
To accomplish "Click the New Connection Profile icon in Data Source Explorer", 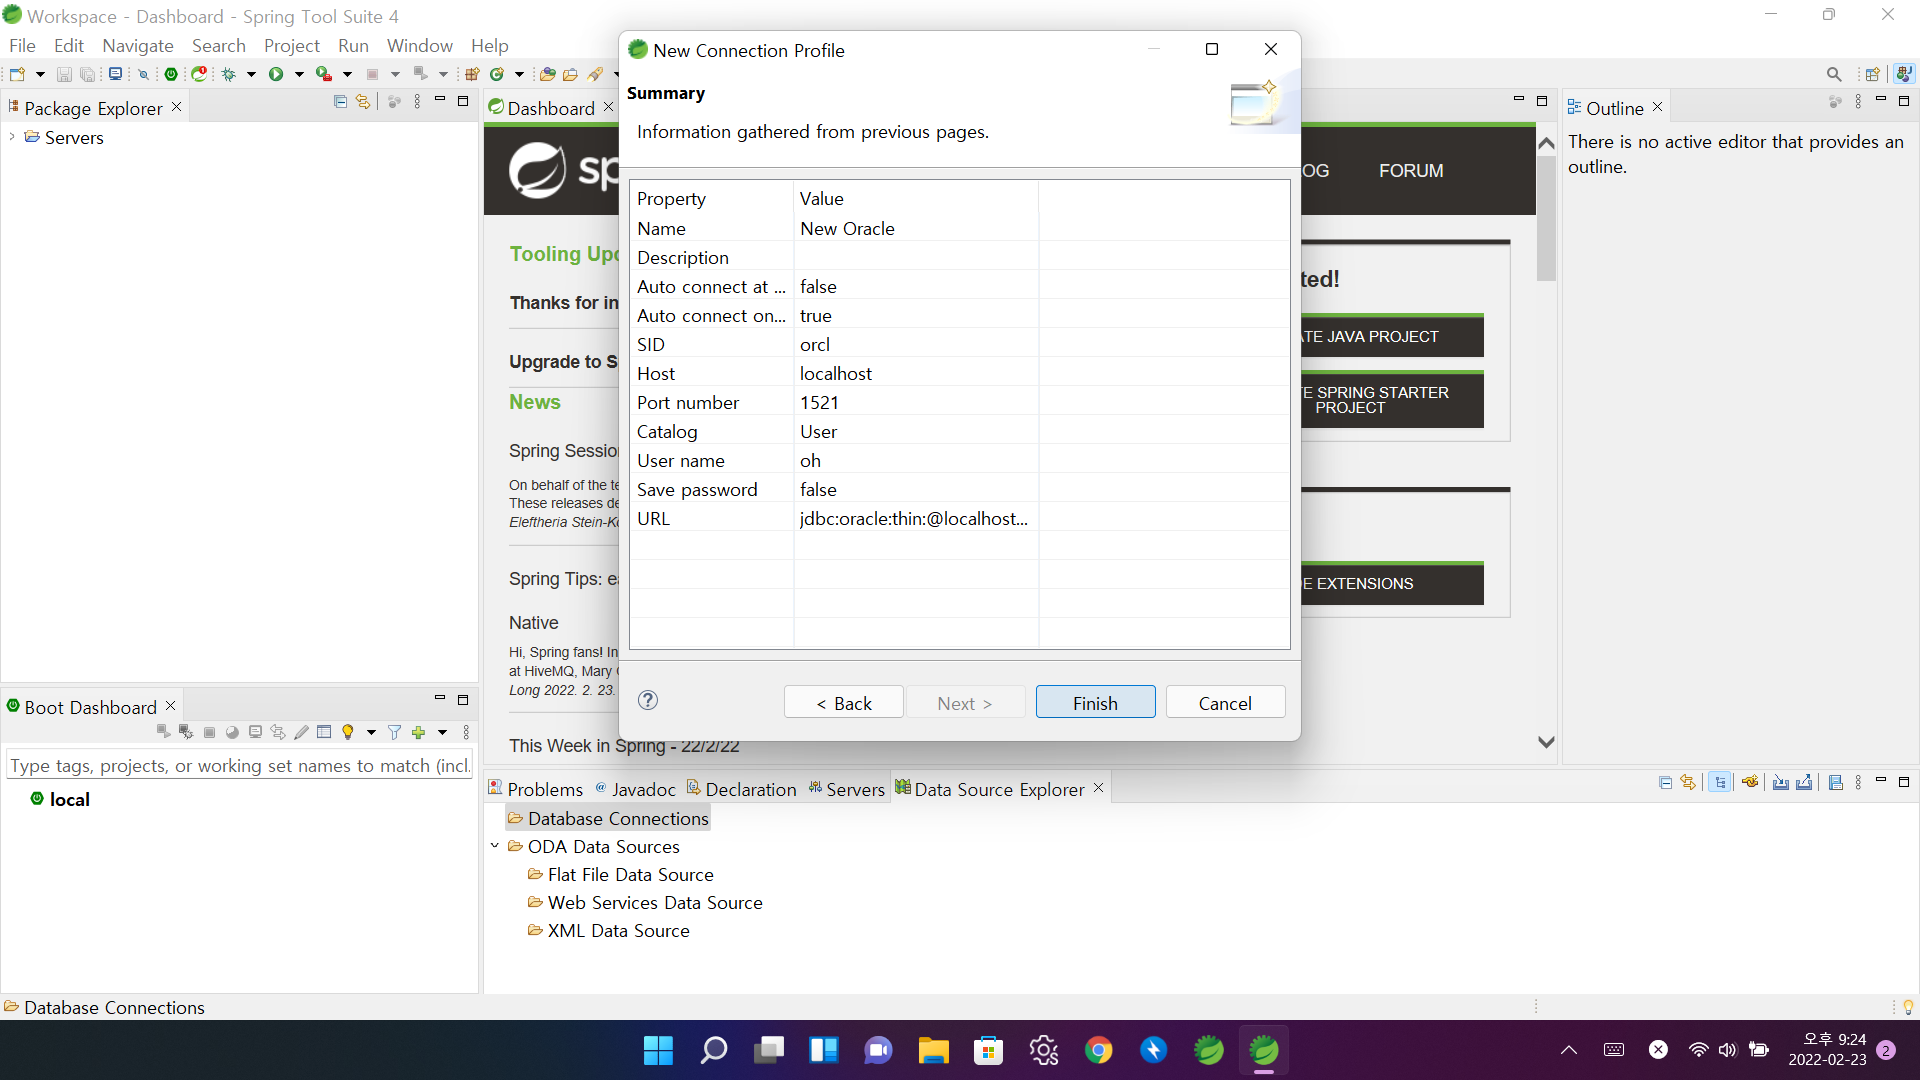I will [x=1750, y=783].
